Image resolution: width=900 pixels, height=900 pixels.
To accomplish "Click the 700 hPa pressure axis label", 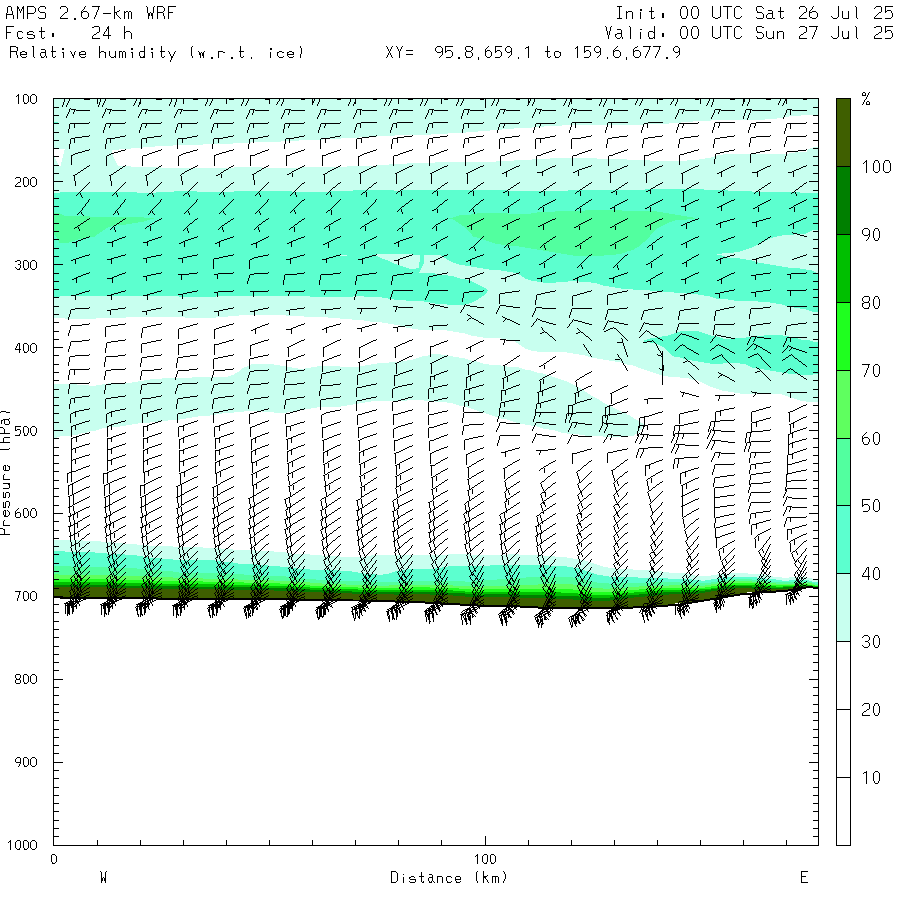I will coord(26,596).
